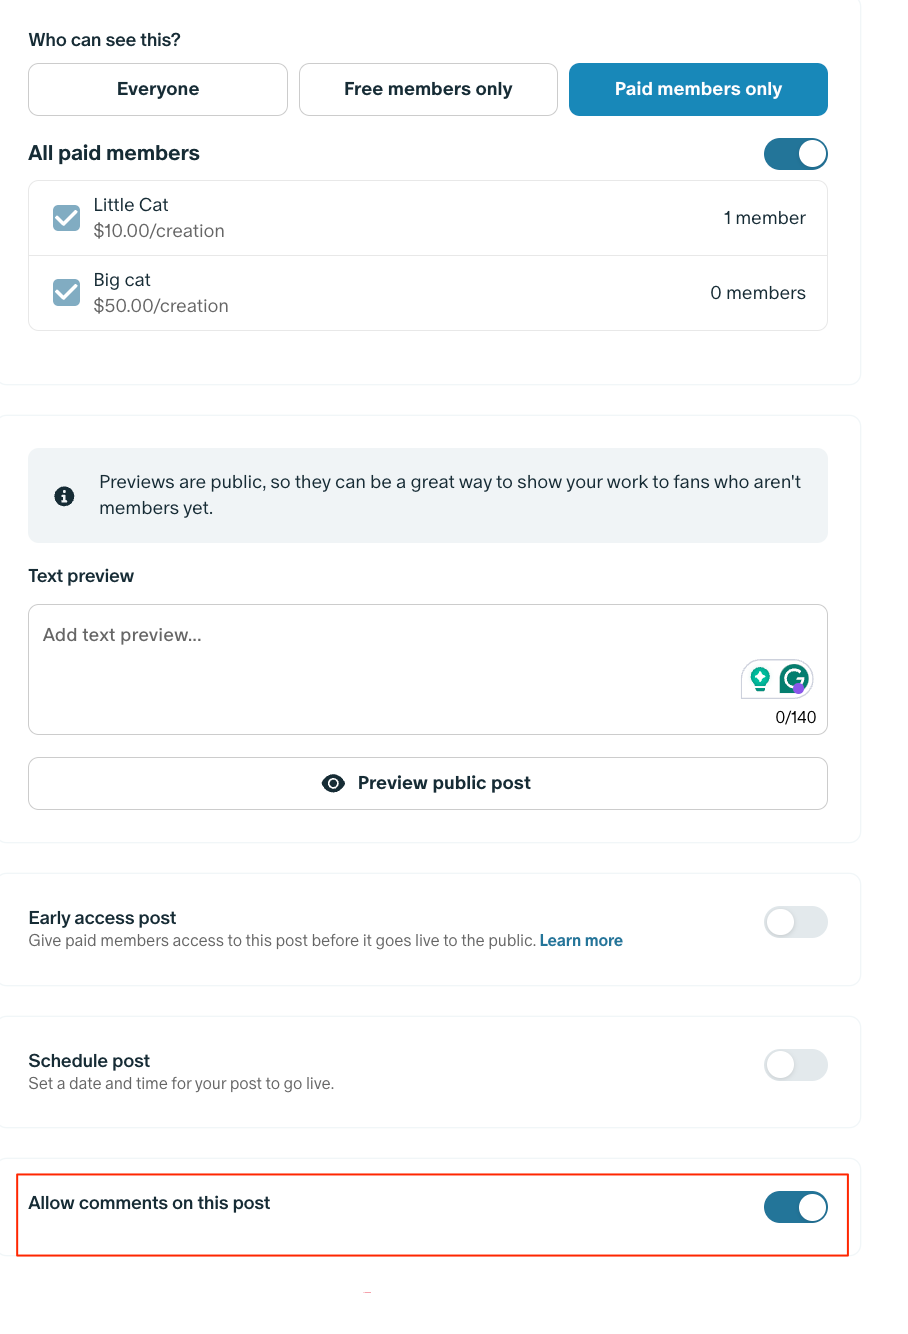Uncheck the Big cat membership tier
Image resolution: width=908 pixels, height=1334 pixels.
[x=65, y=292]
